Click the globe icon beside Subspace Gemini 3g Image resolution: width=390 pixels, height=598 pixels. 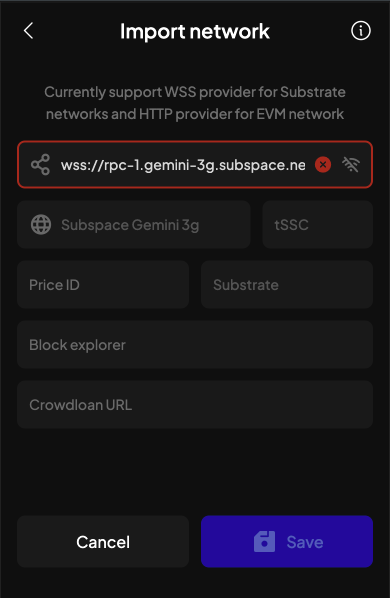click(x=41, y=225)
